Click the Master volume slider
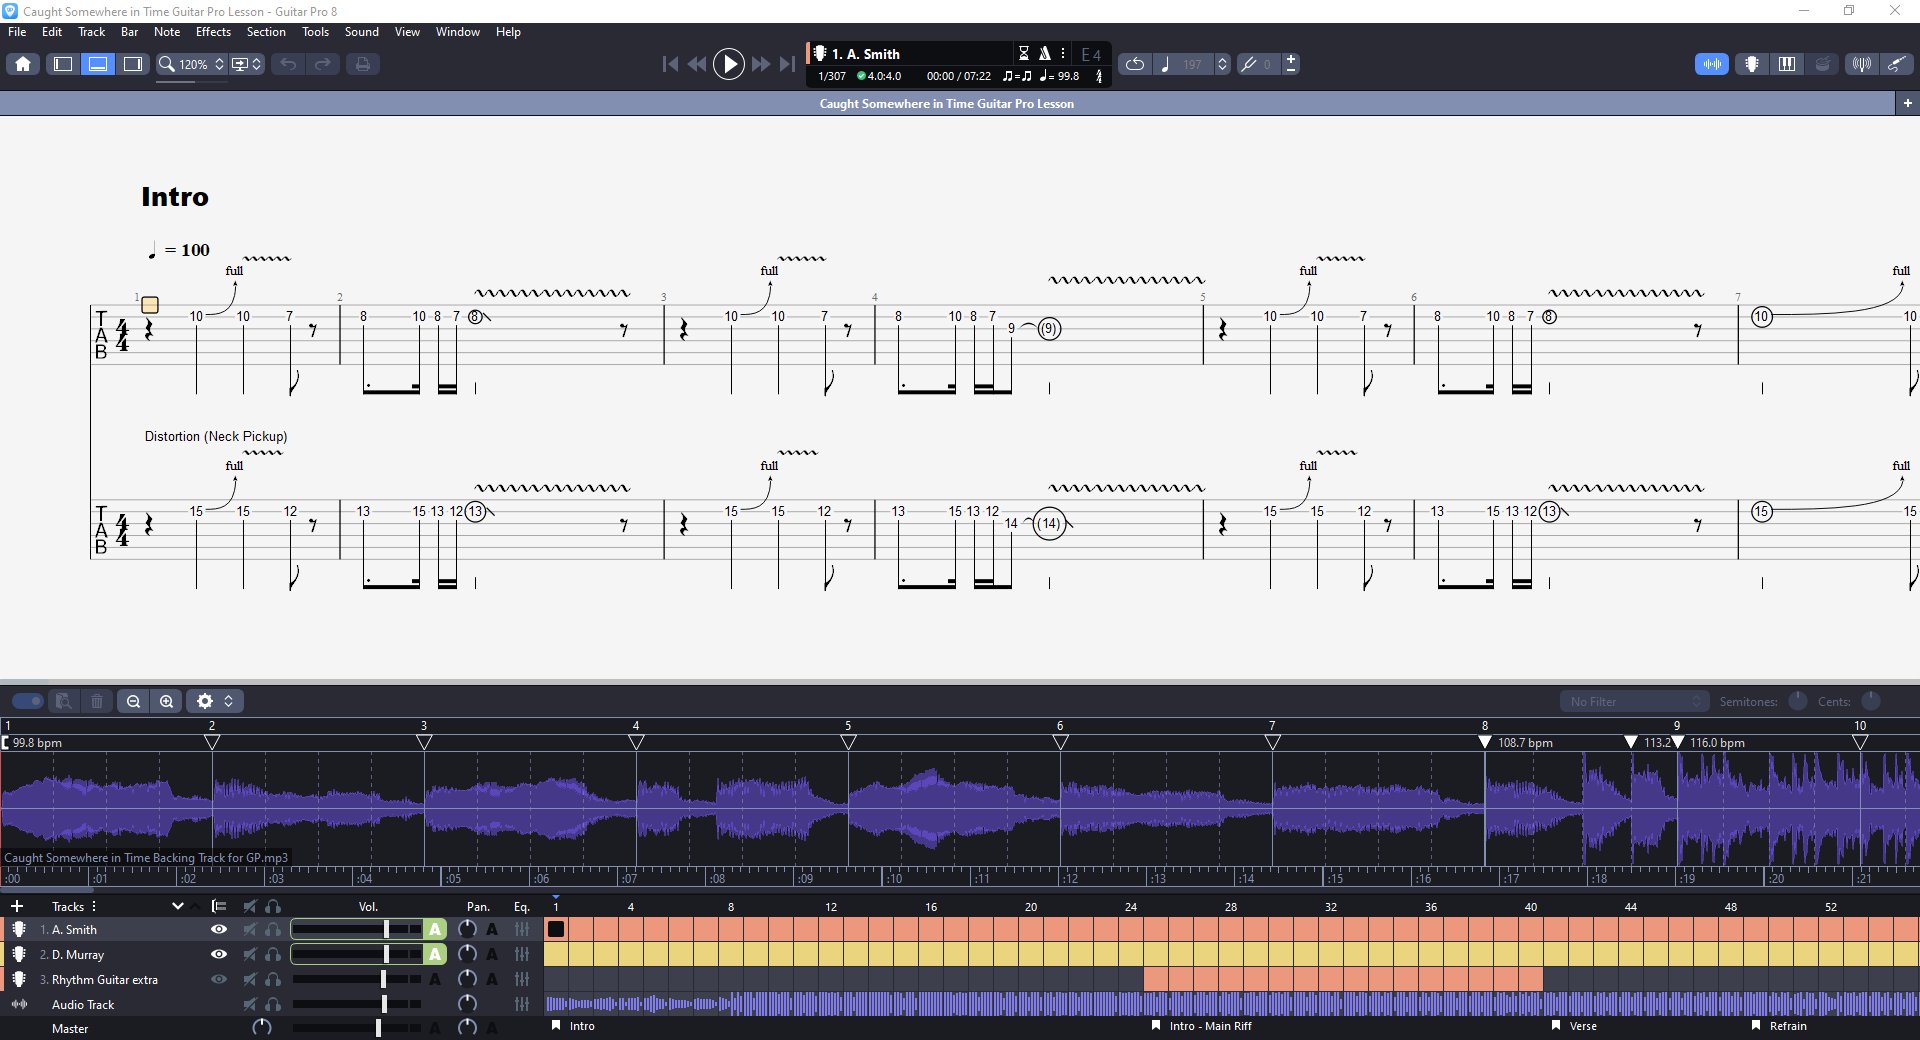The height and width of the screenshot is (1040, 1920). 356,1028
